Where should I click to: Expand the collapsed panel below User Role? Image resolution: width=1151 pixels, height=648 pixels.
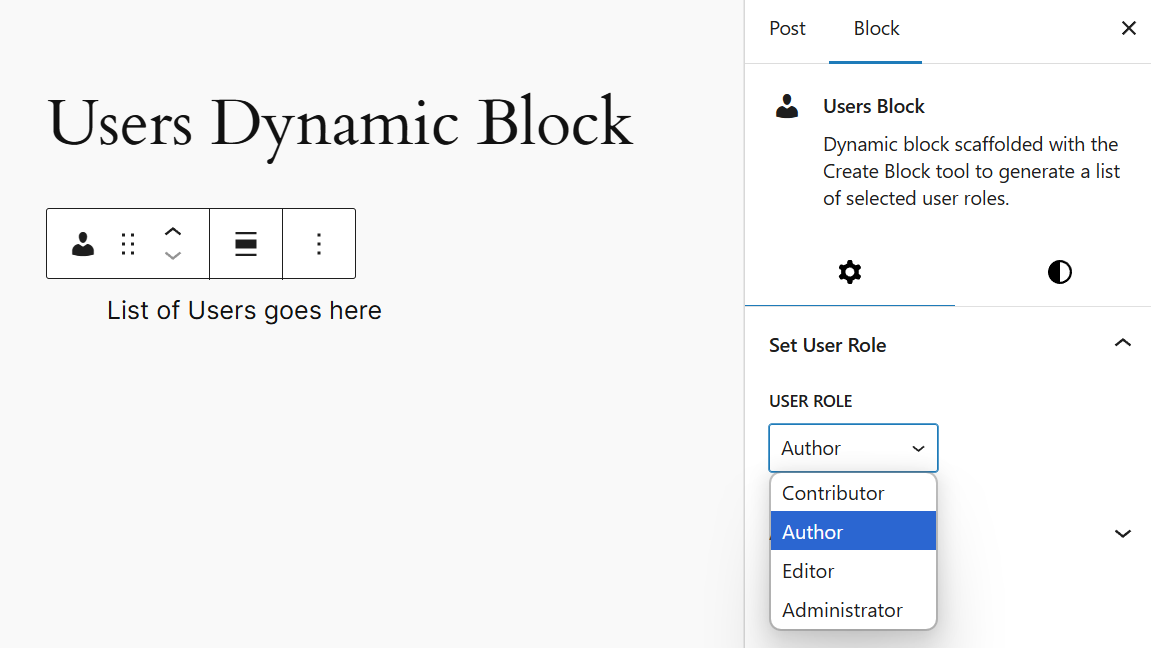point(1122,534)
